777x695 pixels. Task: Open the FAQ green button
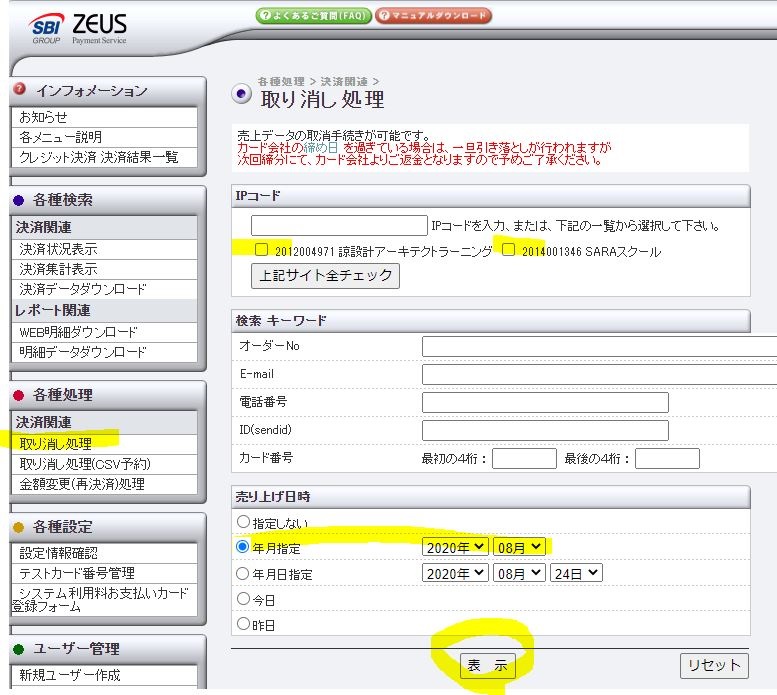[x=314, y=16]
